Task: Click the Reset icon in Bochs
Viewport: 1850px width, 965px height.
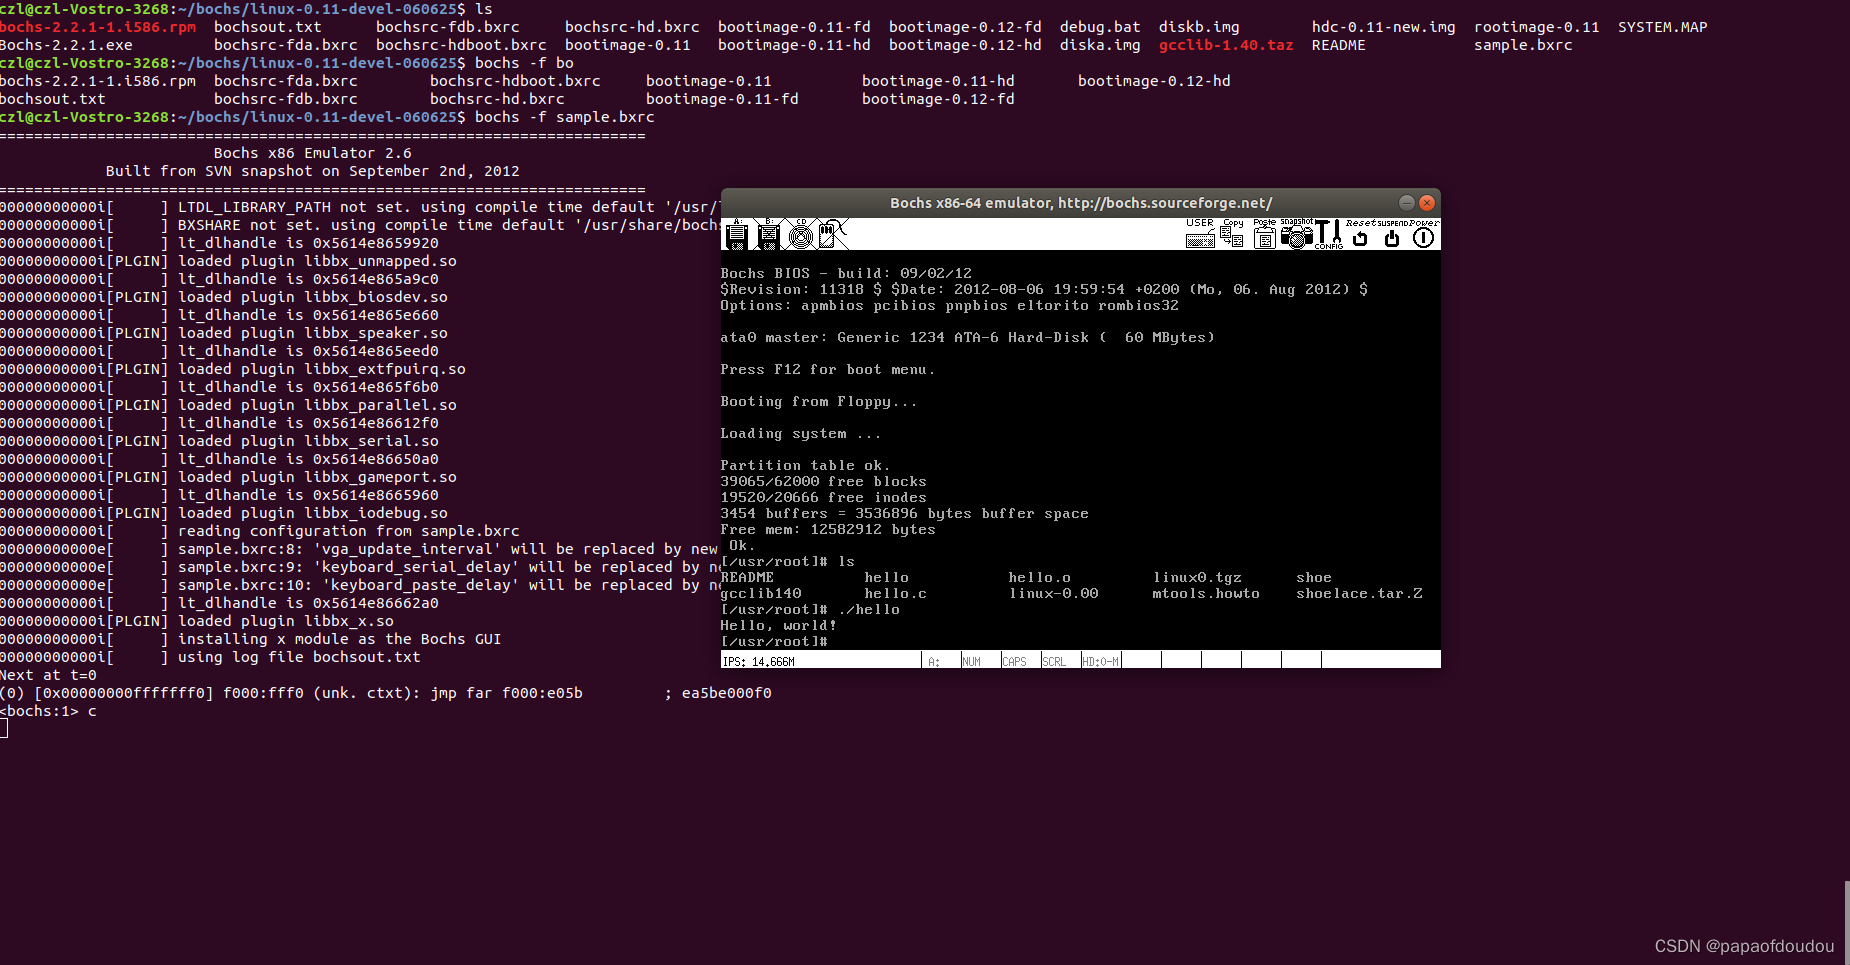Action: pyautogui.click(x=1360, y=235)
